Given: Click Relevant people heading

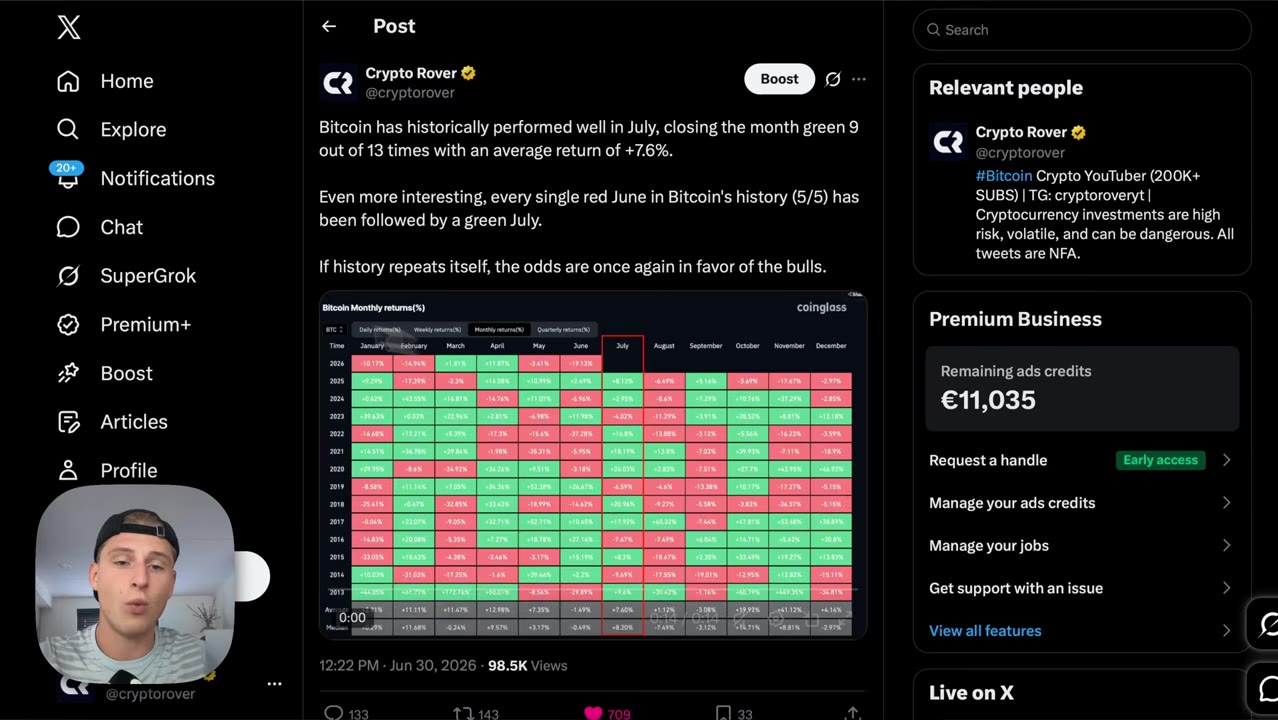Looking at the screenshot, I should point(1006,88).
